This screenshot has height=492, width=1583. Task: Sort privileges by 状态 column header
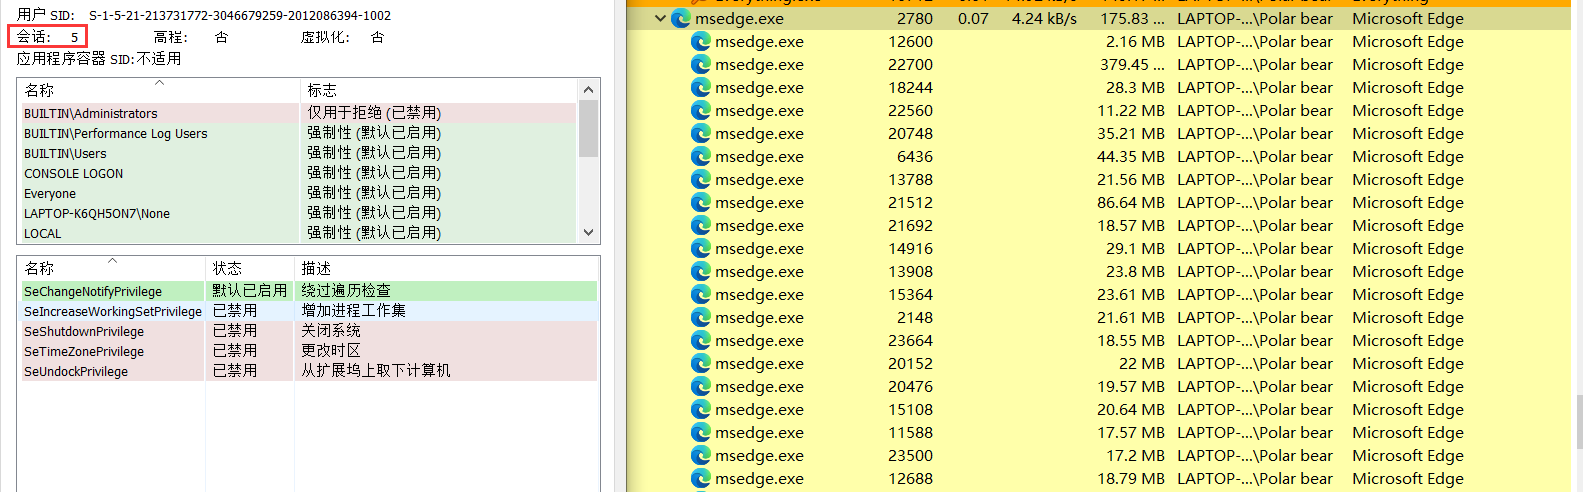(249, 268)
